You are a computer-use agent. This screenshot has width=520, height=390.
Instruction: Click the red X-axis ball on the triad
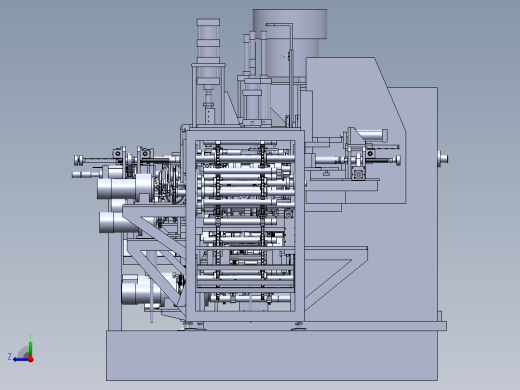point(31,359)
